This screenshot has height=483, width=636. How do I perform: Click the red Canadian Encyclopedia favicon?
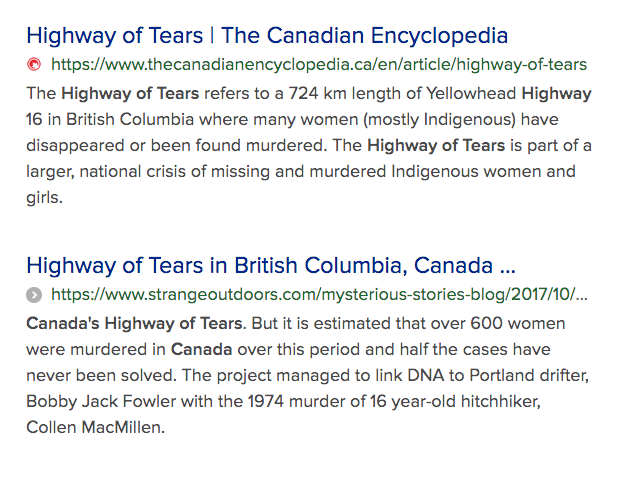[x=34, y=64]
